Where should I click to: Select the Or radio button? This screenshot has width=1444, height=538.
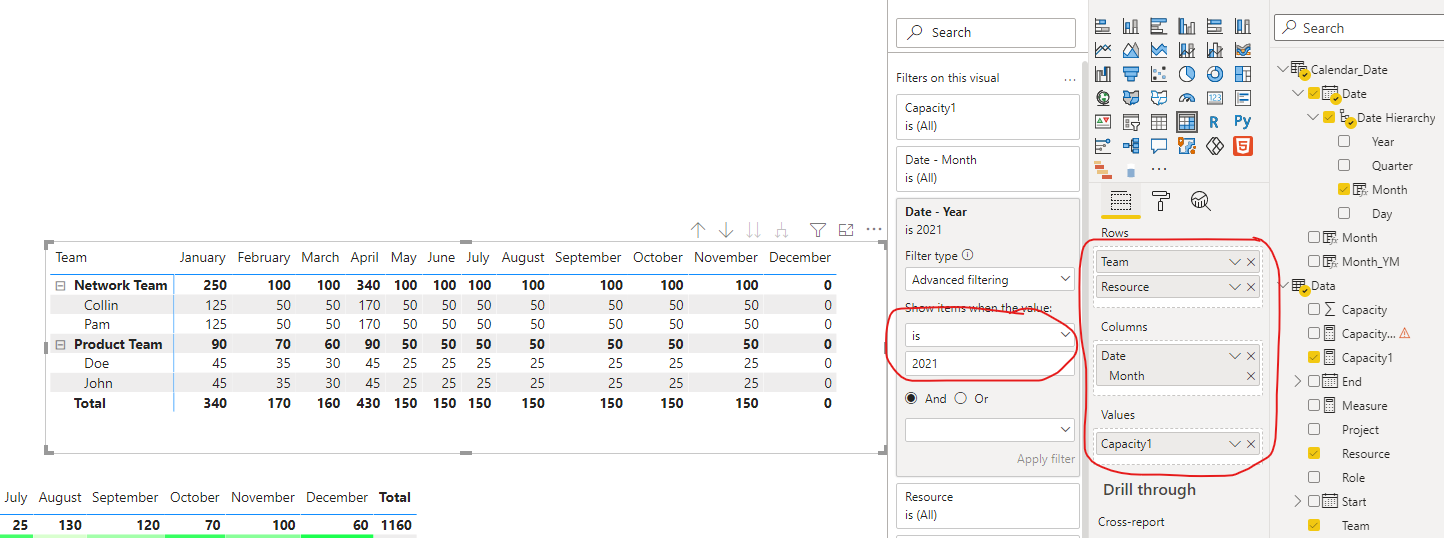[960, 398]
